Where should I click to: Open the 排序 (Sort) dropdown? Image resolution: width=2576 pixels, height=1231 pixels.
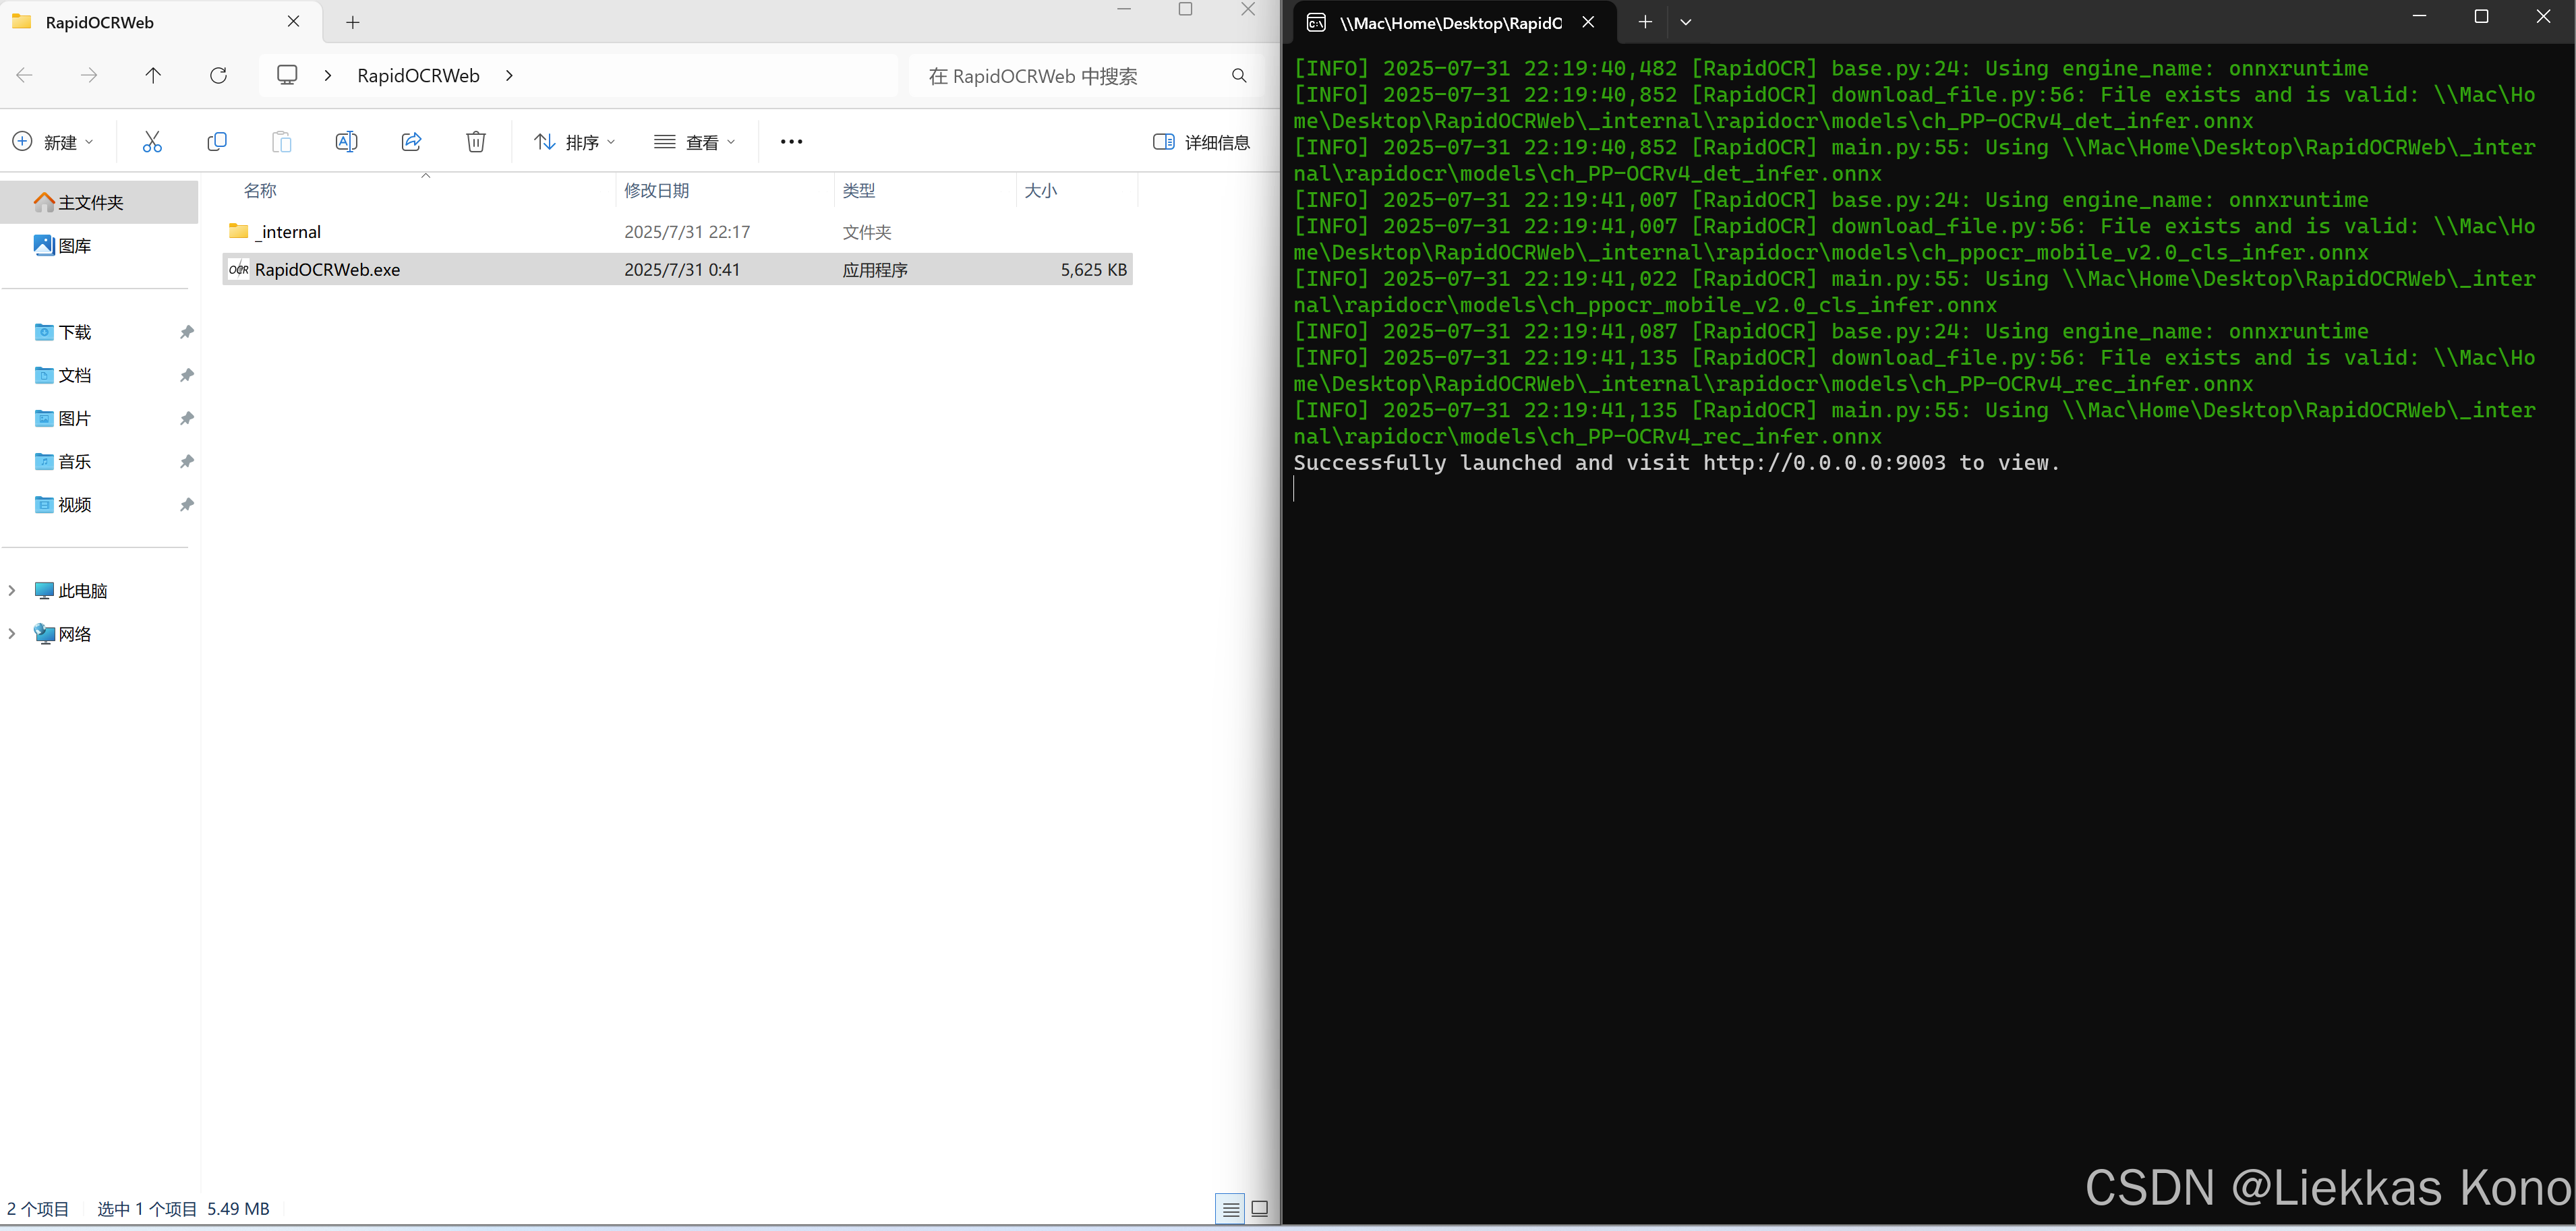[574, 142]
